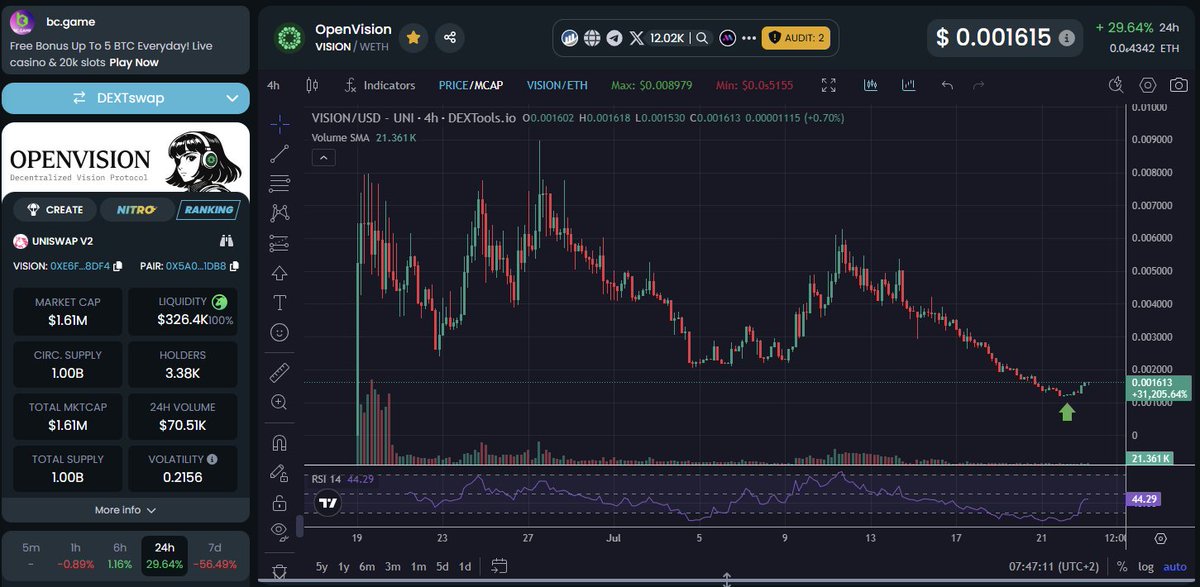Select the 7d price change tab
This screenshot has width=1200, height=587.
click(215, 556)
